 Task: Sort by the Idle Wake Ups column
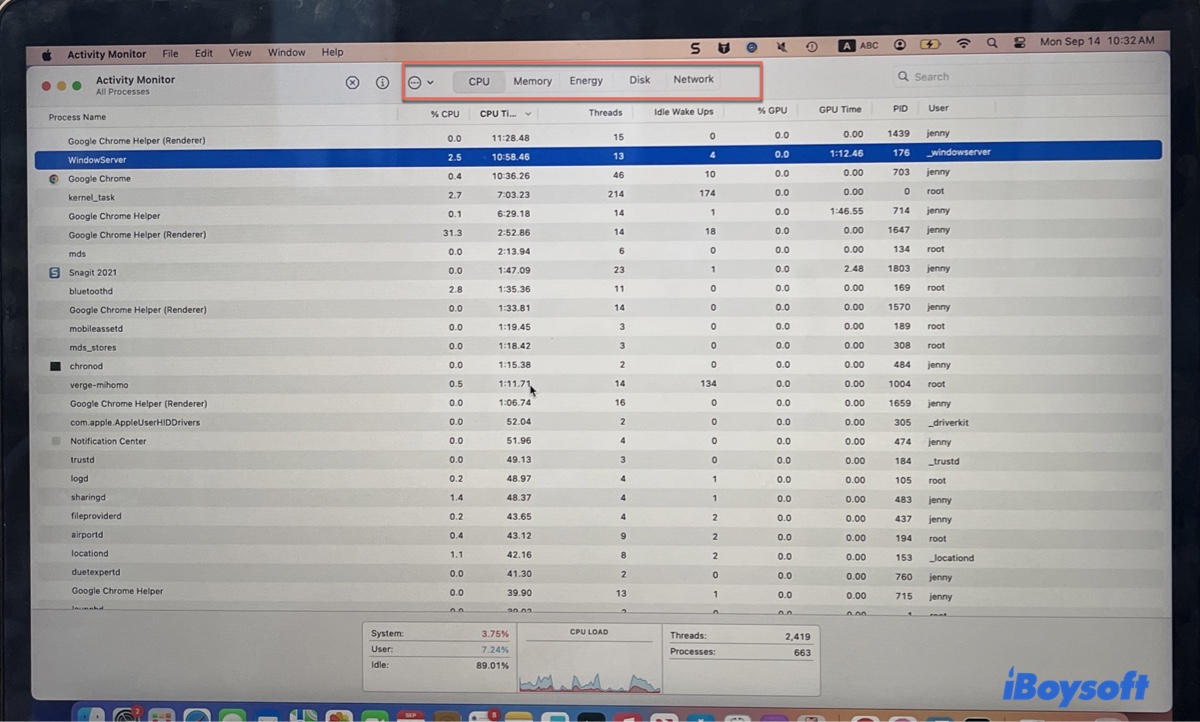click(x=684, y=112)
